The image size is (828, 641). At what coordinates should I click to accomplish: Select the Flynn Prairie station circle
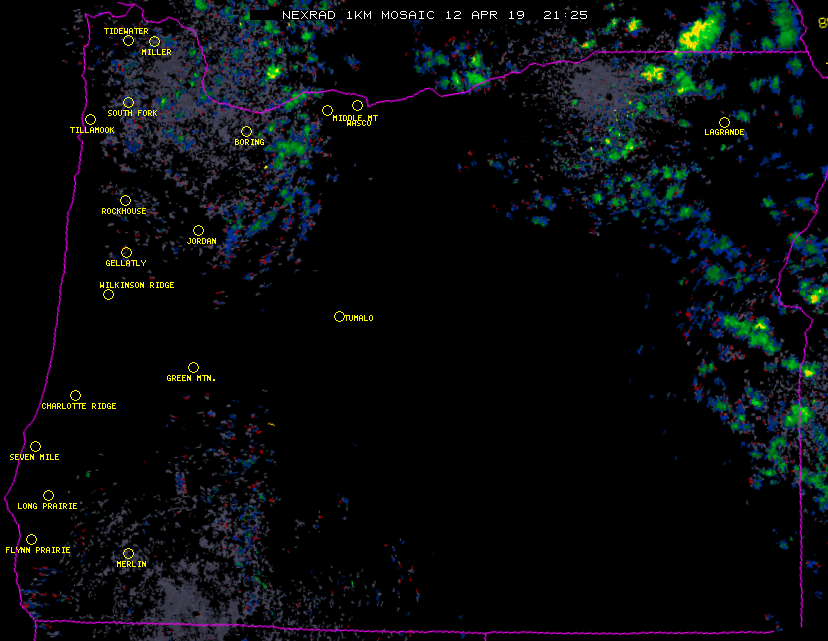click(x=31, y=539)
